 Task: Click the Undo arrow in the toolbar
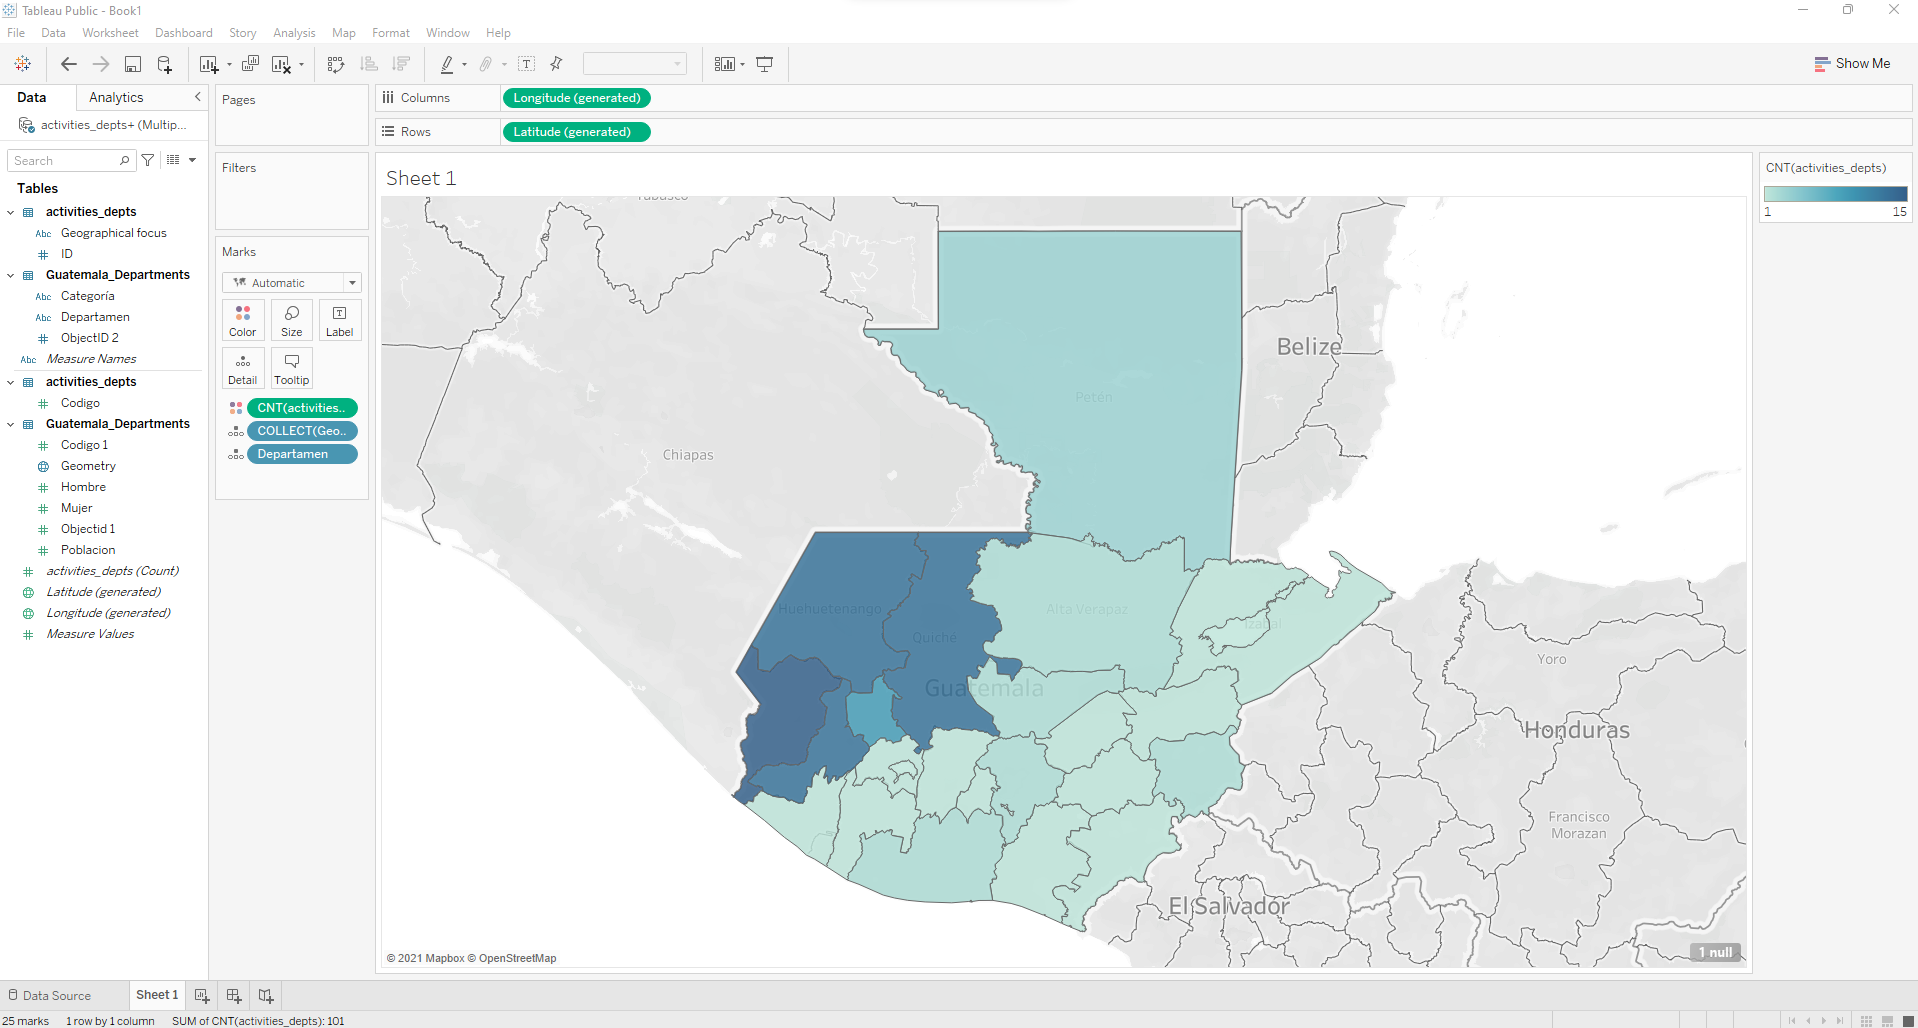(68, 63)
